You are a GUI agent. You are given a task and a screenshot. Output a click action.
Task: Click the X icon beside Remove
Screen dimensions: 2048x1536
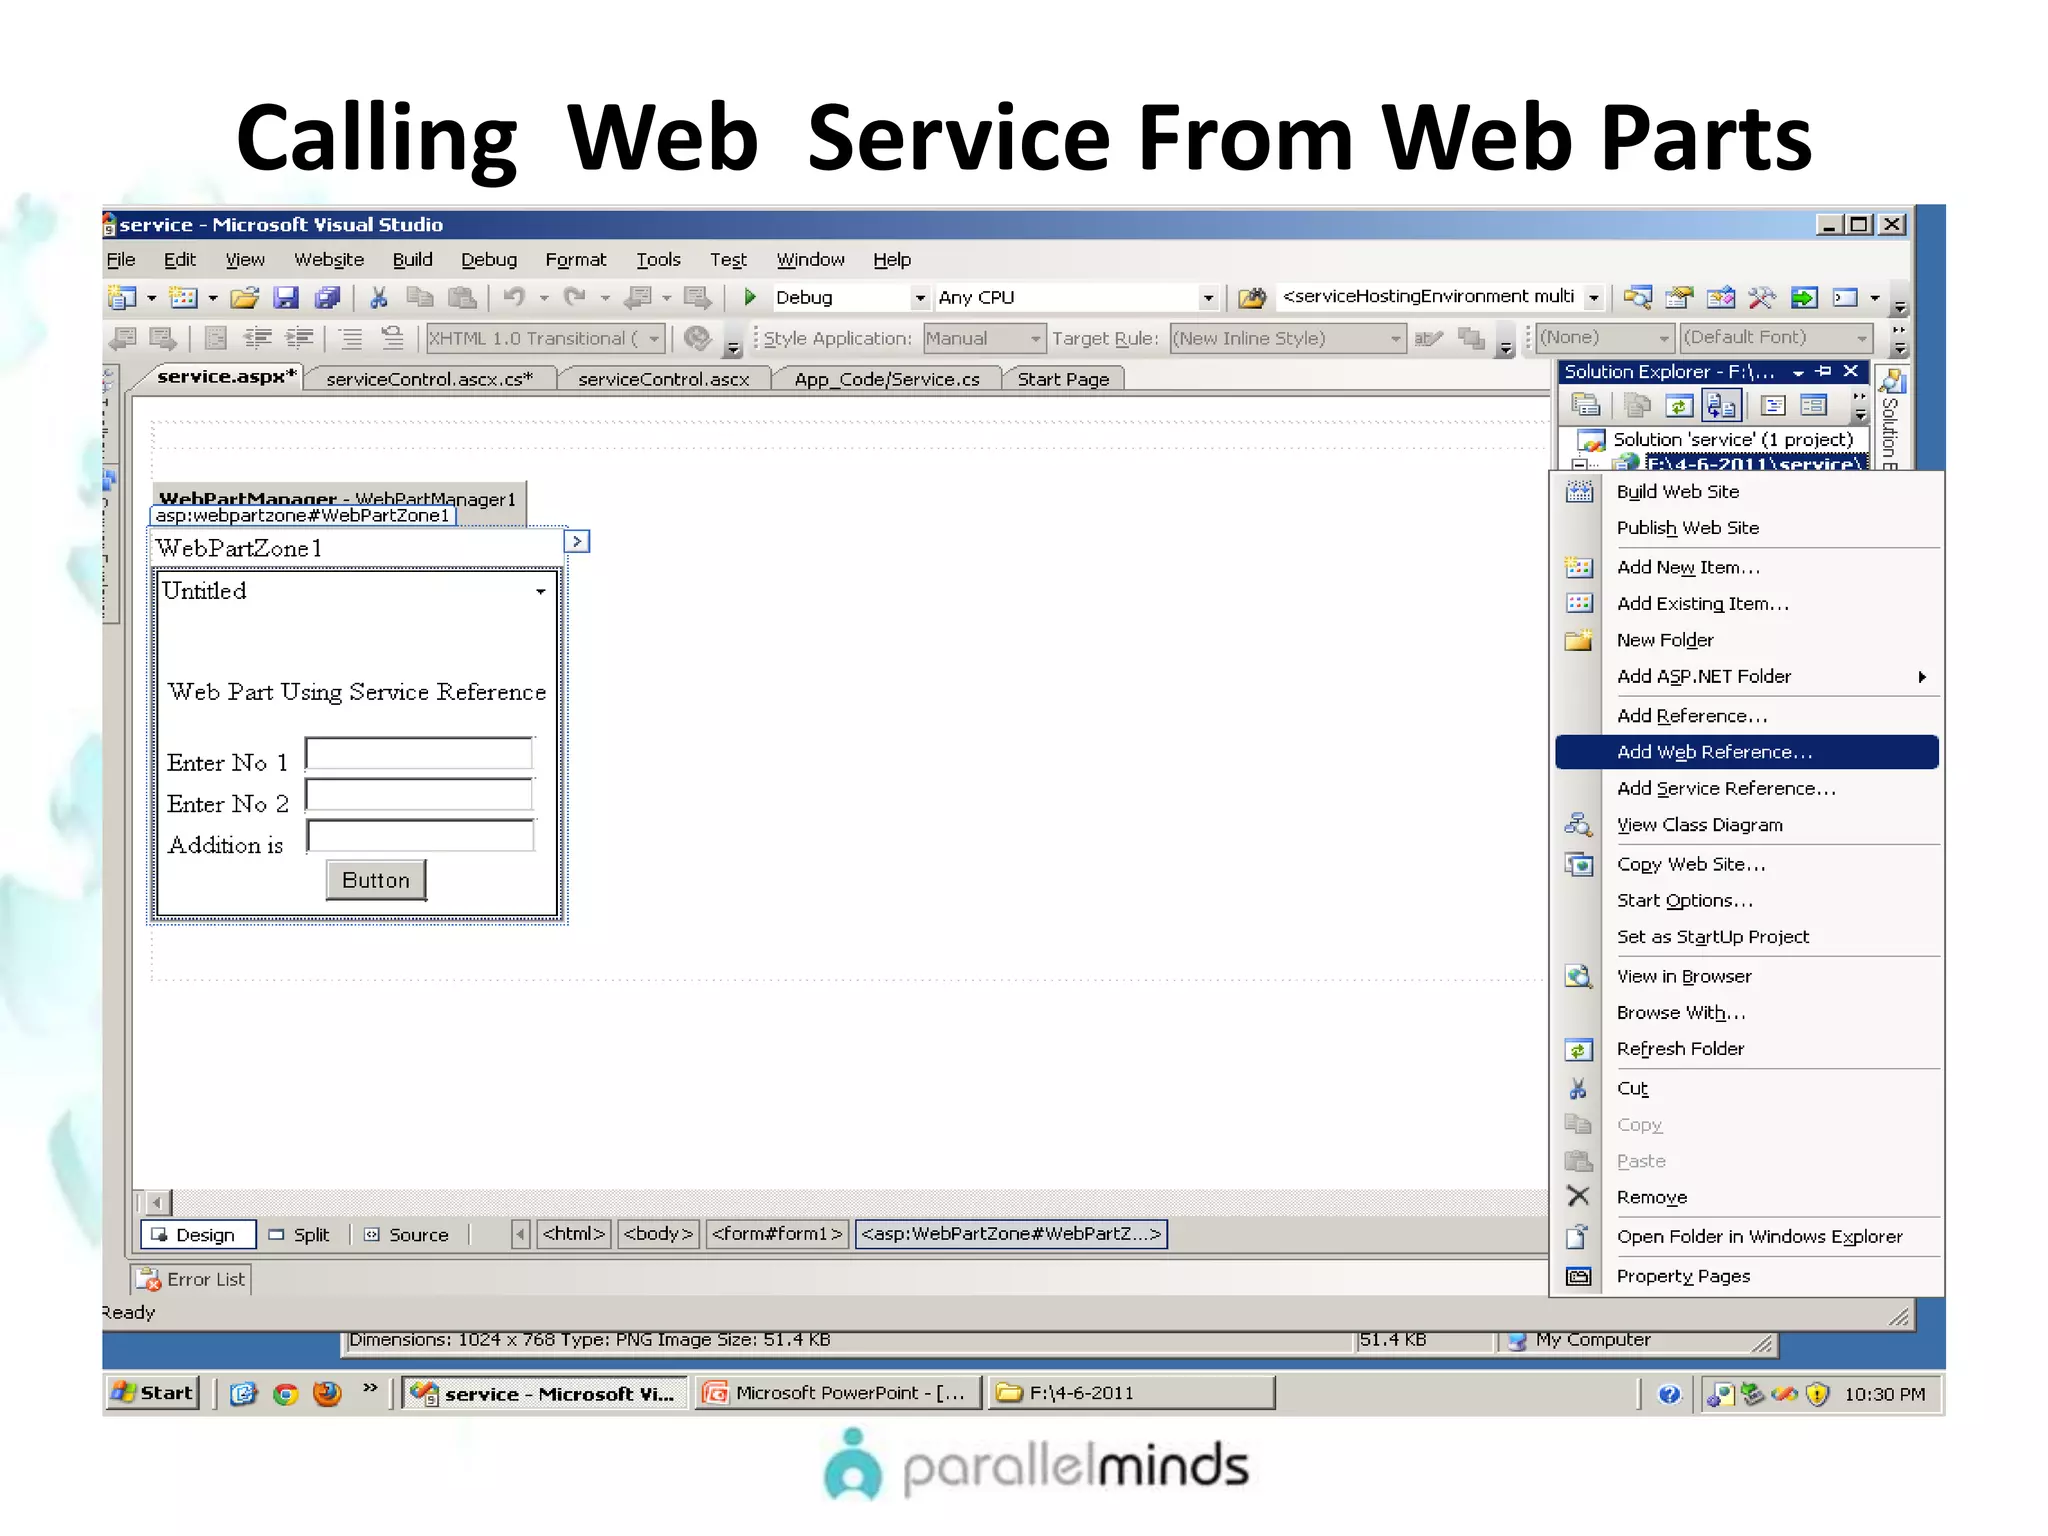1578,1196
